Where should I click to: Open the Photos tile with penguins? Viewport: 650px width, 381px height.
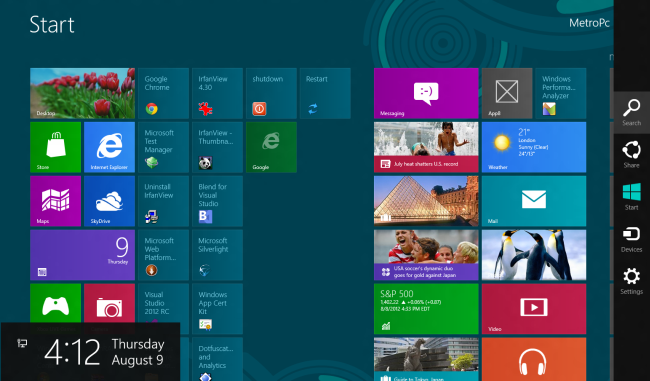pos(534,255)
